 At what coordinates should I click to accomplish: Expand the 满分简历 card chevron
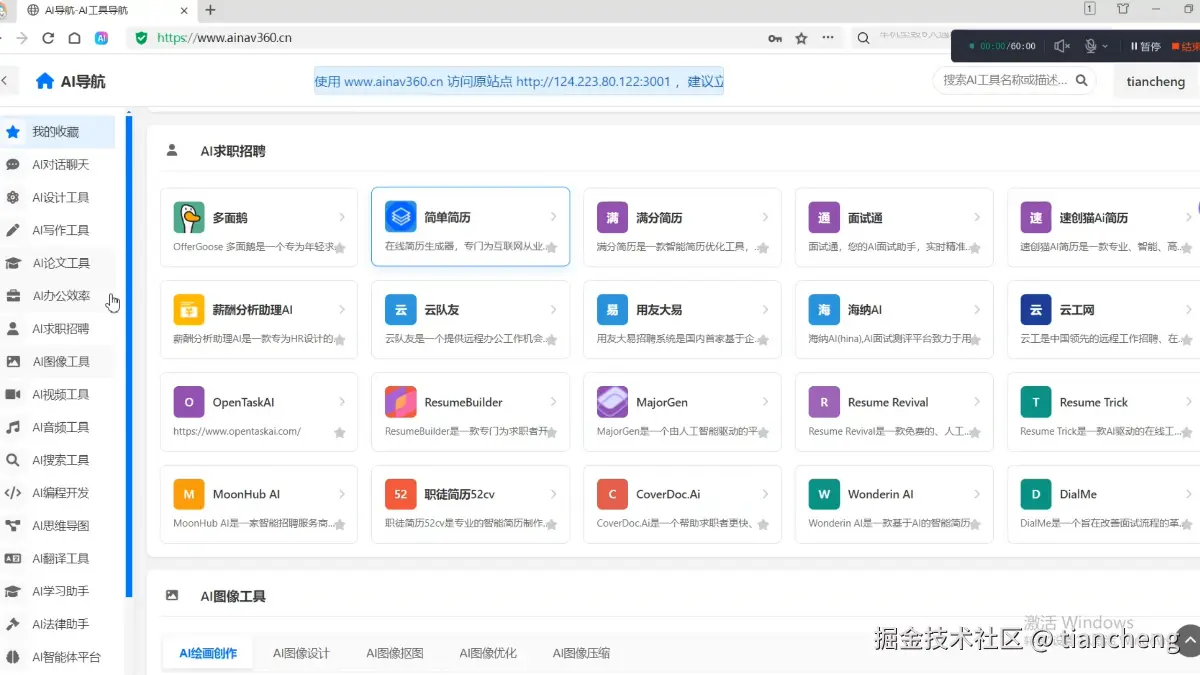(x=765, y=217)
